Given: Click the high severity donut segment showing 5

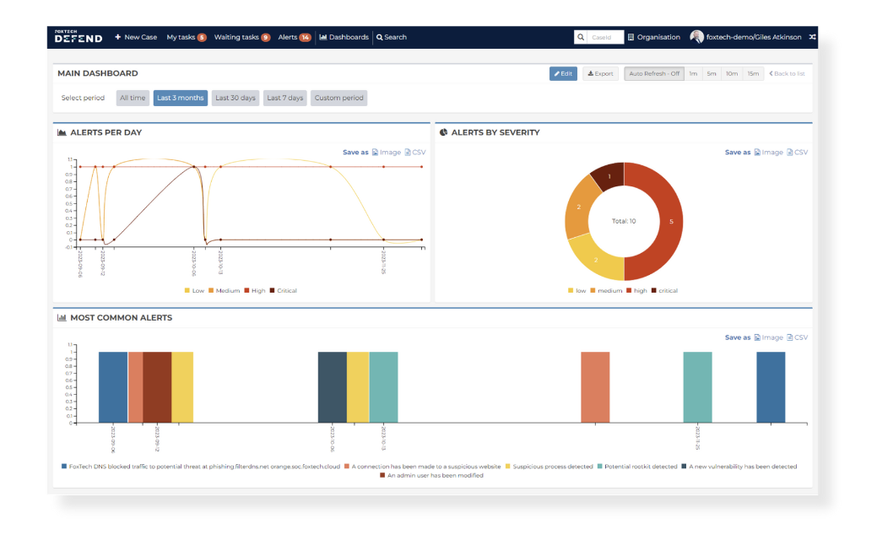Looking at the screenshot, I should (670, 221).
